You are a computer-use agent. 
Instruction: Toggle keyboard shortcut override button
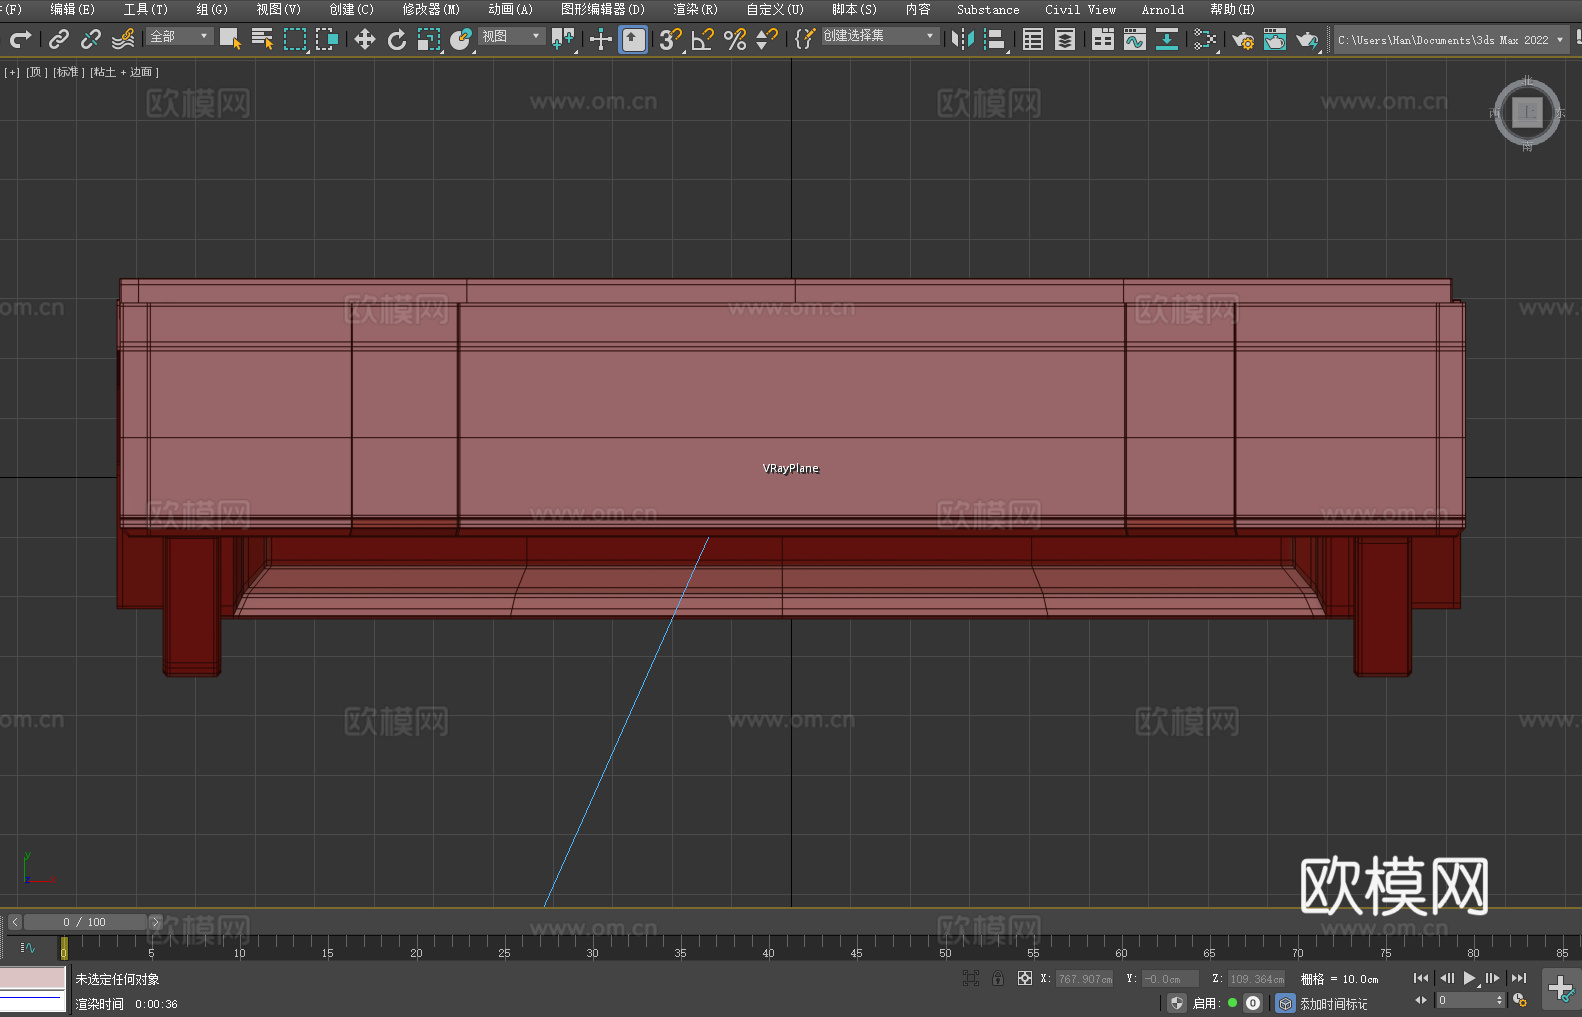[633, 39]
